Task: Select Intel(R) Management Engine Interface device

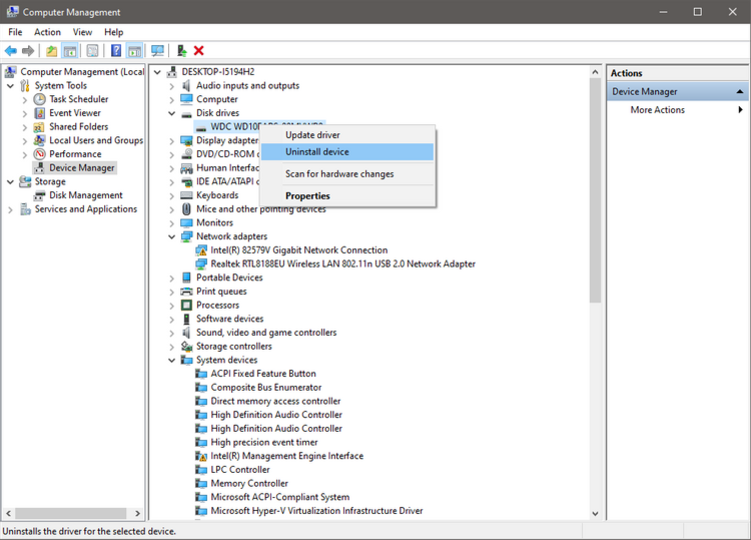Action: [287, 456]
